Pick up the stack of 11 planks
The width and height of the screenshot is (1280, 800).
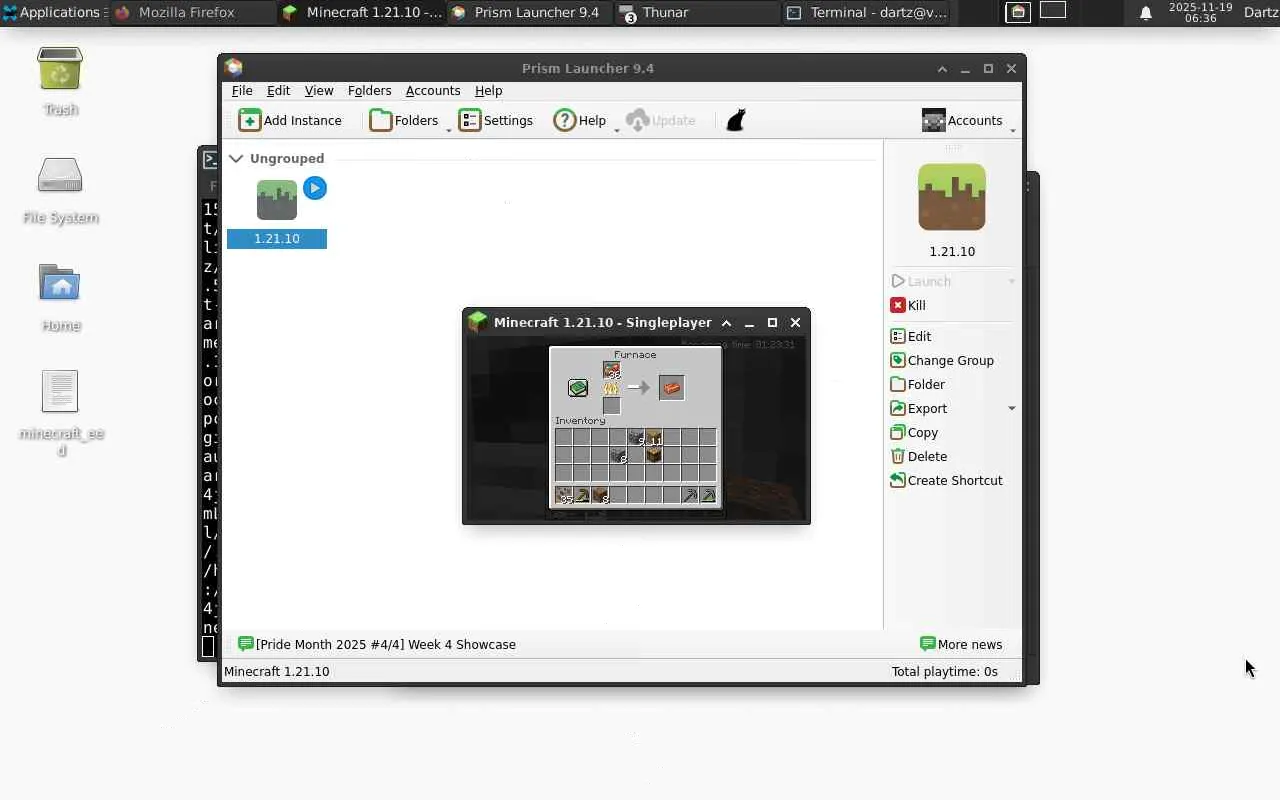653,437
